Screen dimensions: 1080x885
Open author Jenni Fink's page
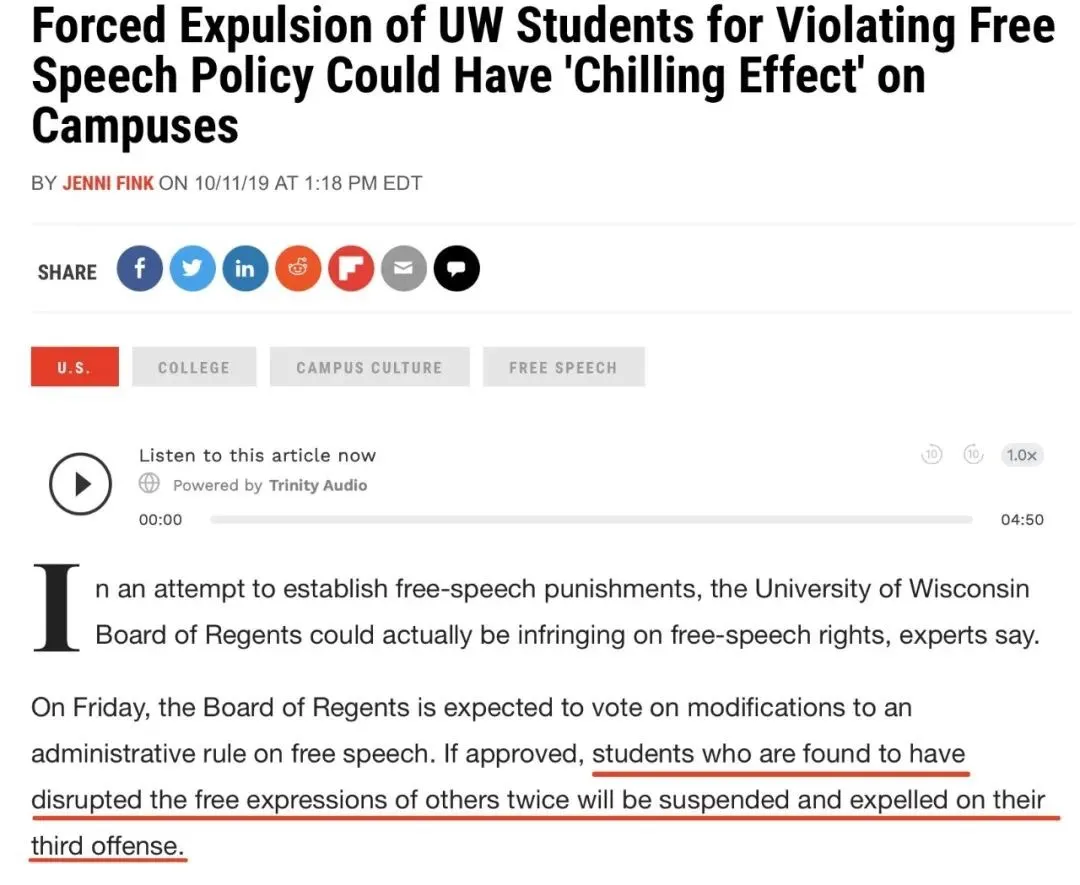click(x=108, y=184)
